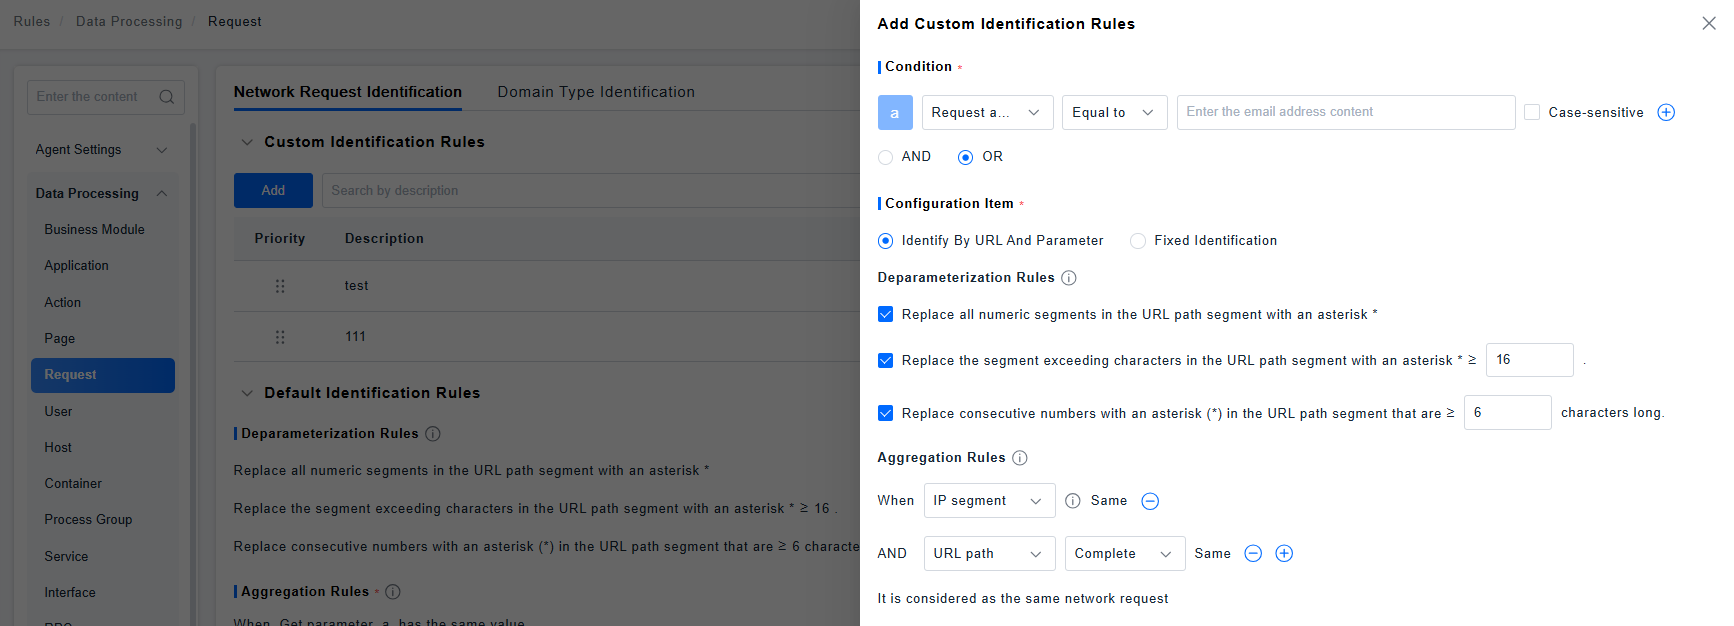Expand the Complete match type dropdown
This screenshot has height=626, width=1734.
(1124, 554)
